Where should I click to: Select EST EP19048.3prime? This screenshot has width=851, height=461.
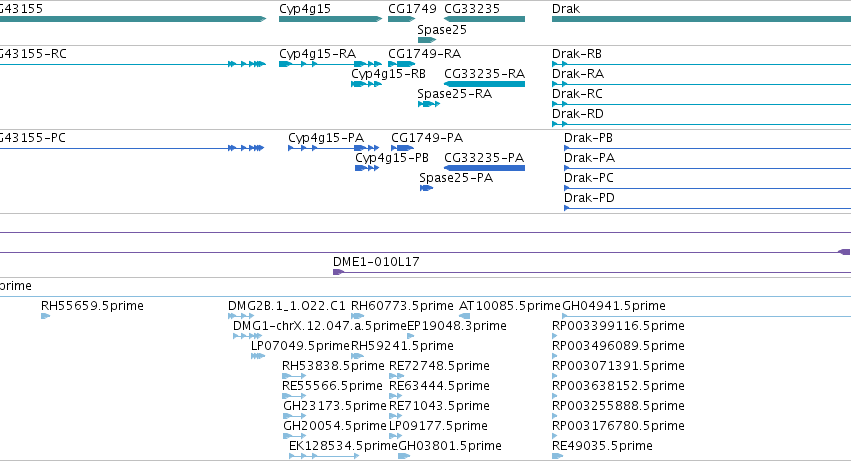(x=411, y=336)
